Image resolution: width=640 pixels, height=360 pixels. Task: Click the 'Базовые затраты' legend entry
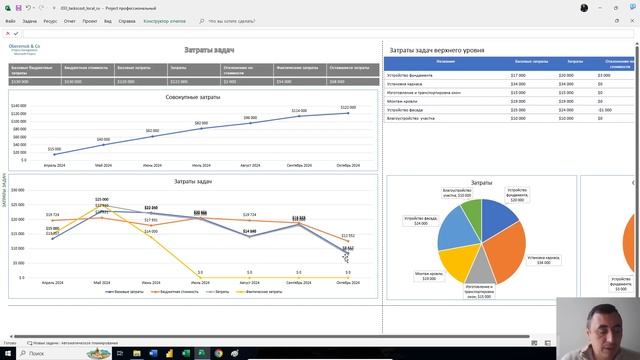[124, 292]
